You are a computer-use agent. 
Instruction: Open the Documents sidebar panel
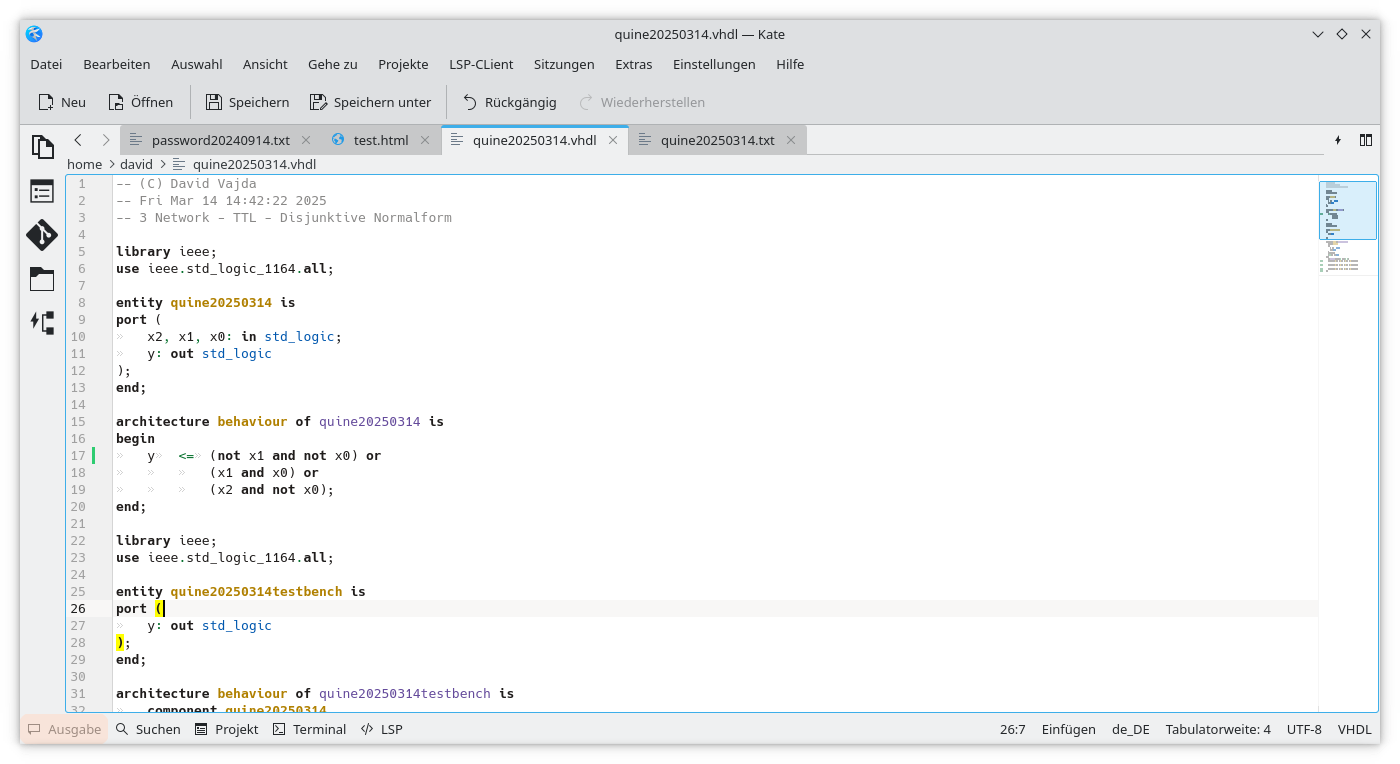pyautogui.click(x=43, y=146)
